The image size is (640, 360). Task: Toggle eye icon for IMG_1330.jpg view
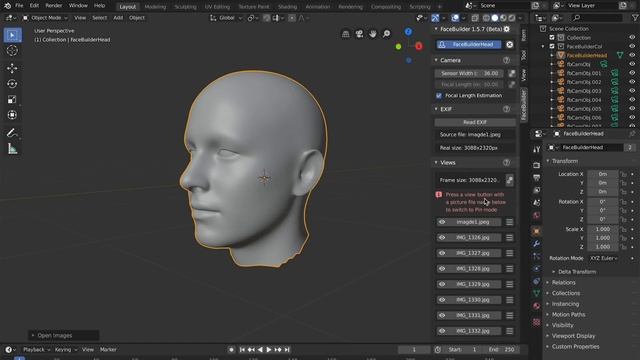tap(442, 300)
